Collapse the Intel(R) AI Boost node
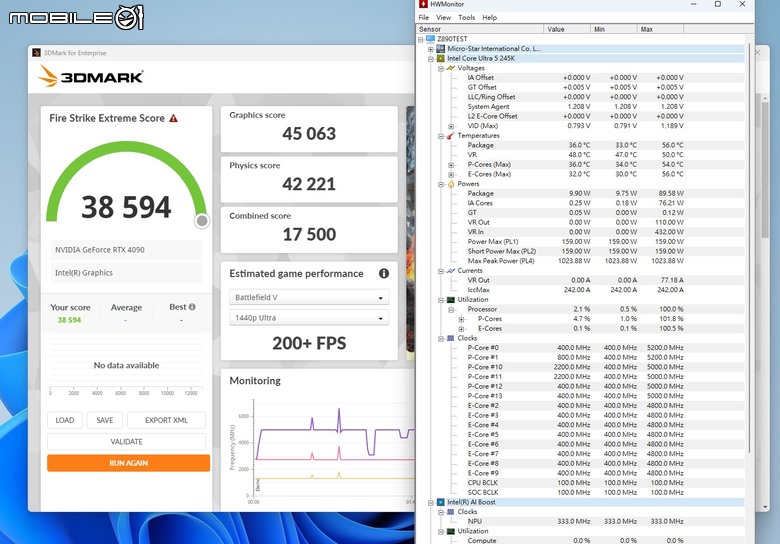The height and width of the screenshot is (544, 780). pos(431,503)
